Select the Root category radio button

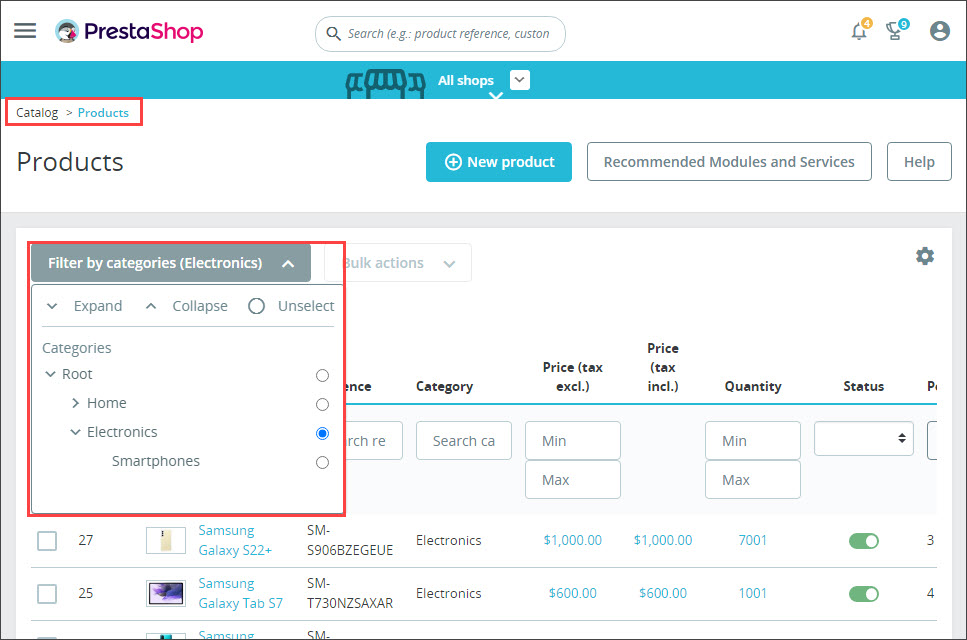coord(322,375)
